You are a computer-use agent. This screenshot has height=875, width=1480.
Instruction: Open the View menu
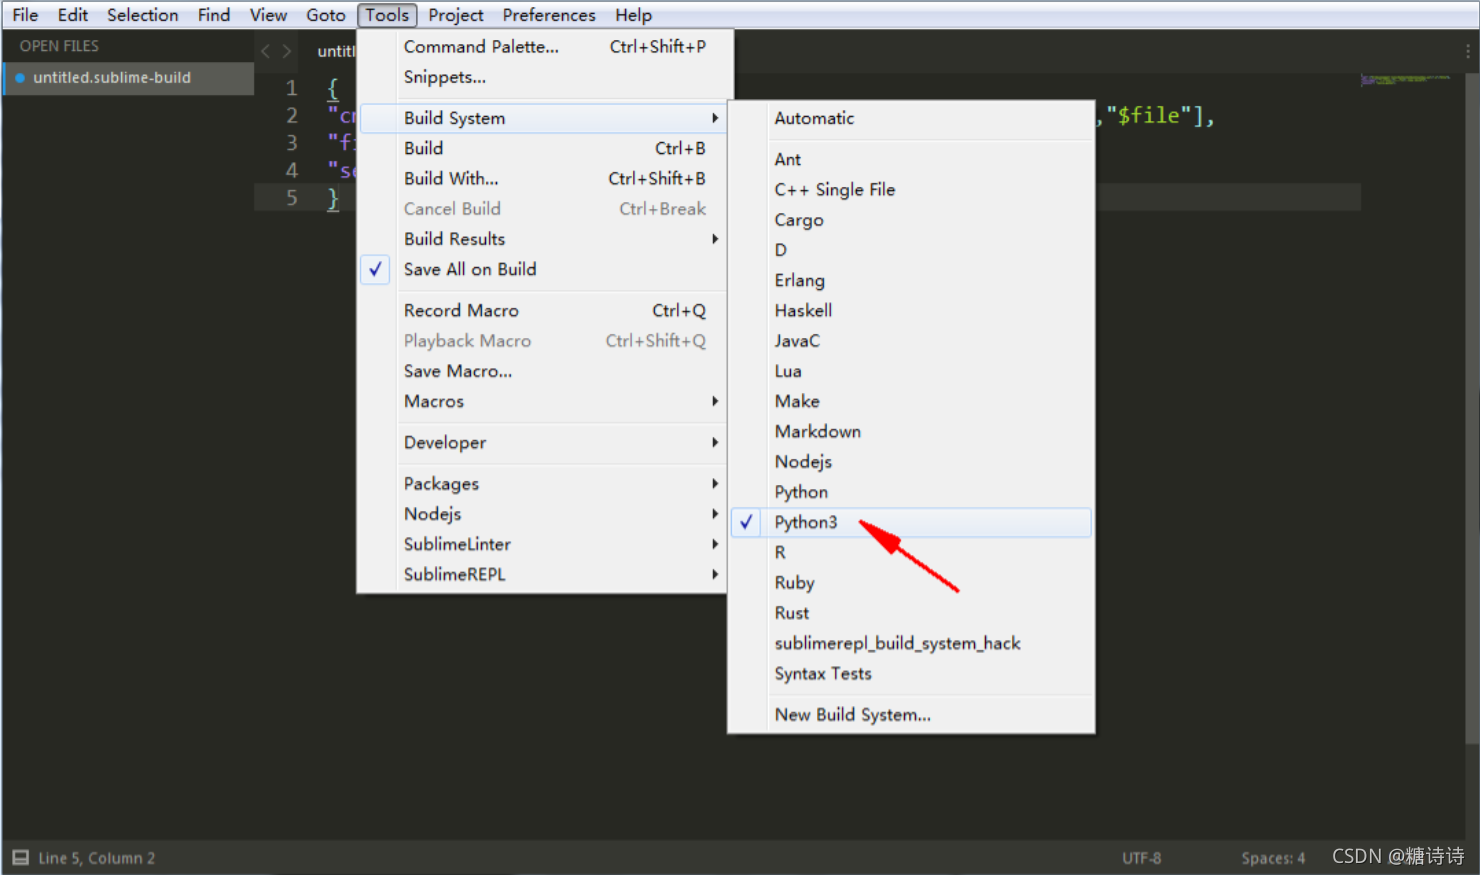pos(268,15)
